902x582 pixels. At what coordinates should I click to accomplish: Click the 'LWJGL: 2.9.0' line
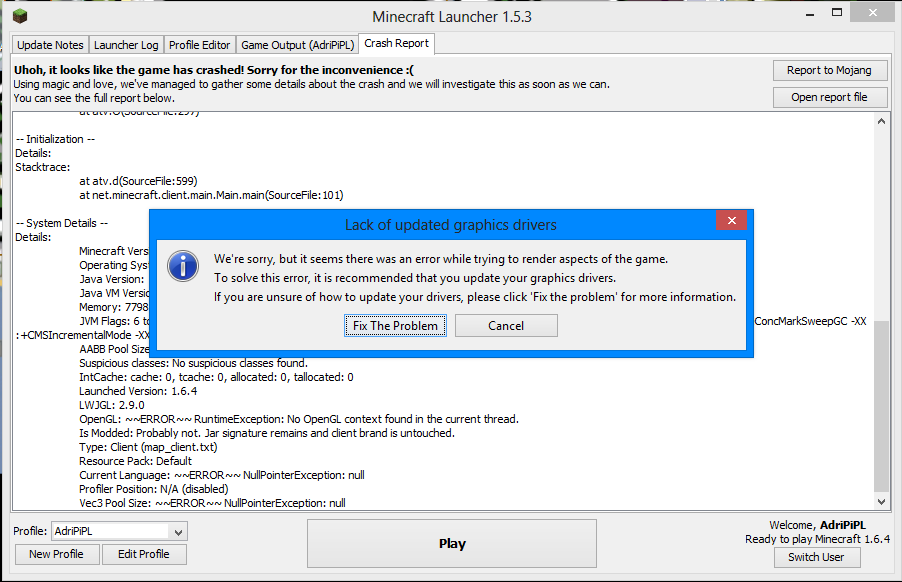point(112,405)
